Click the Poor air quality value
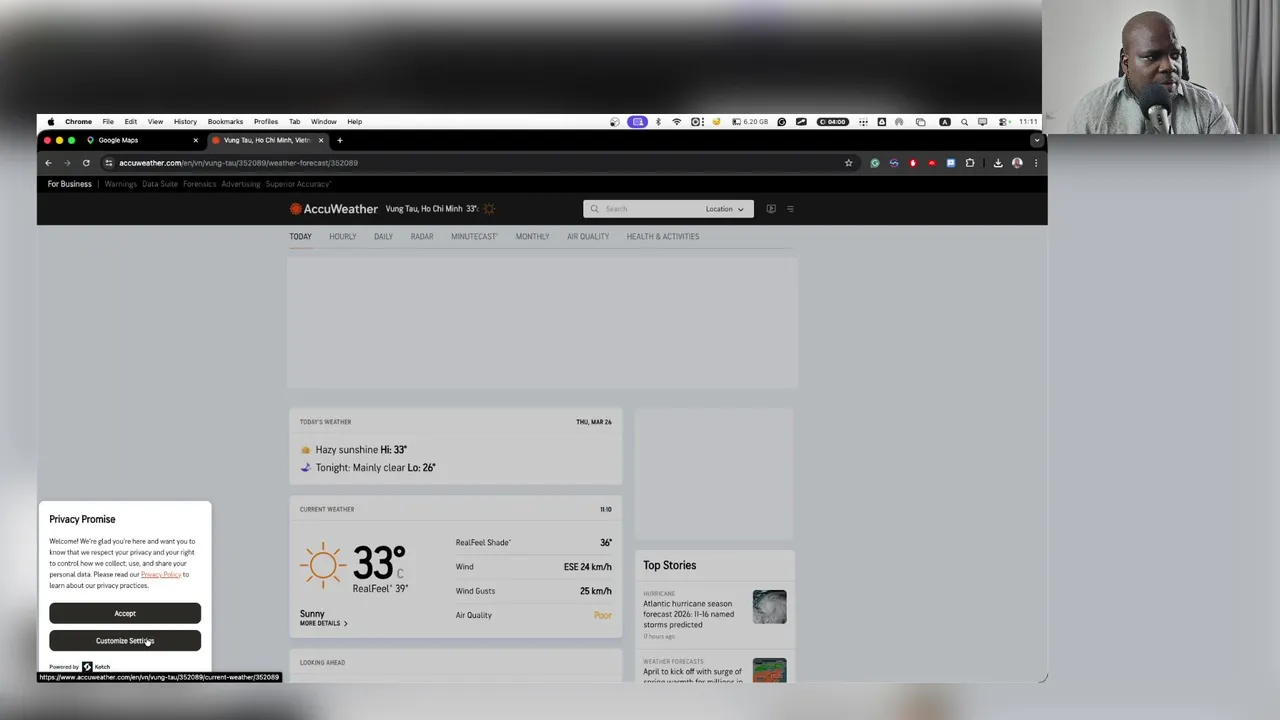Viewport: 1280px width, 720px height. (x=602, y=615)
